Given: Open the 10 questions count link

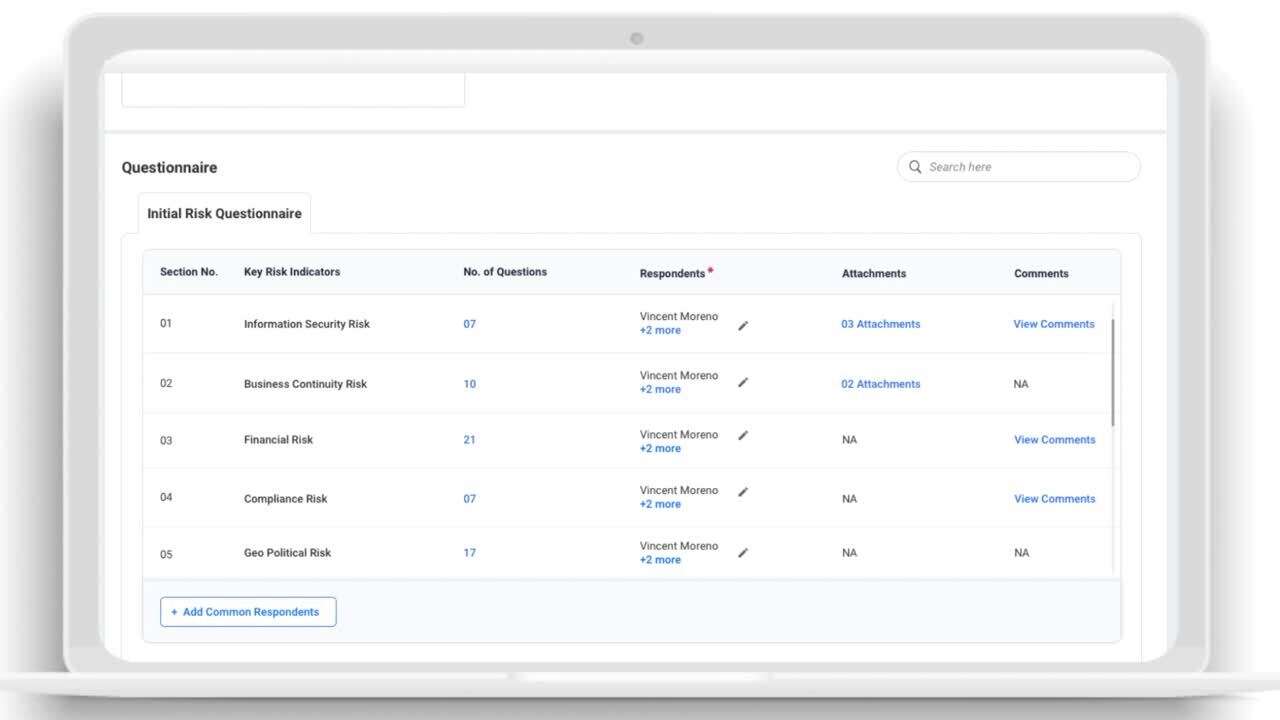Looking at the screenshot, I should tap(469, 384).
